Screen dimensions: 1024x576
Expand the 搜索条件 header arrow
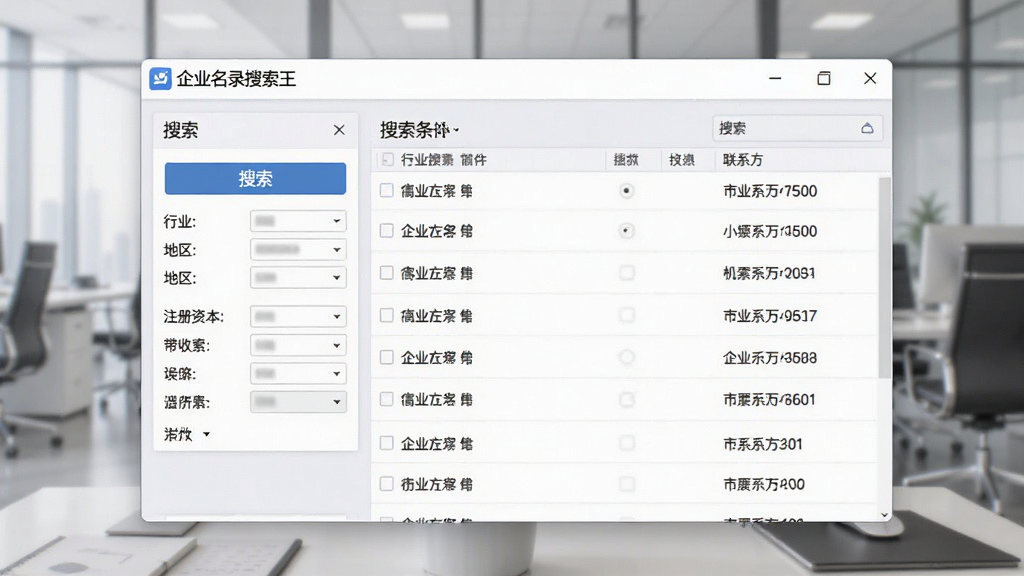click(456, 130)
